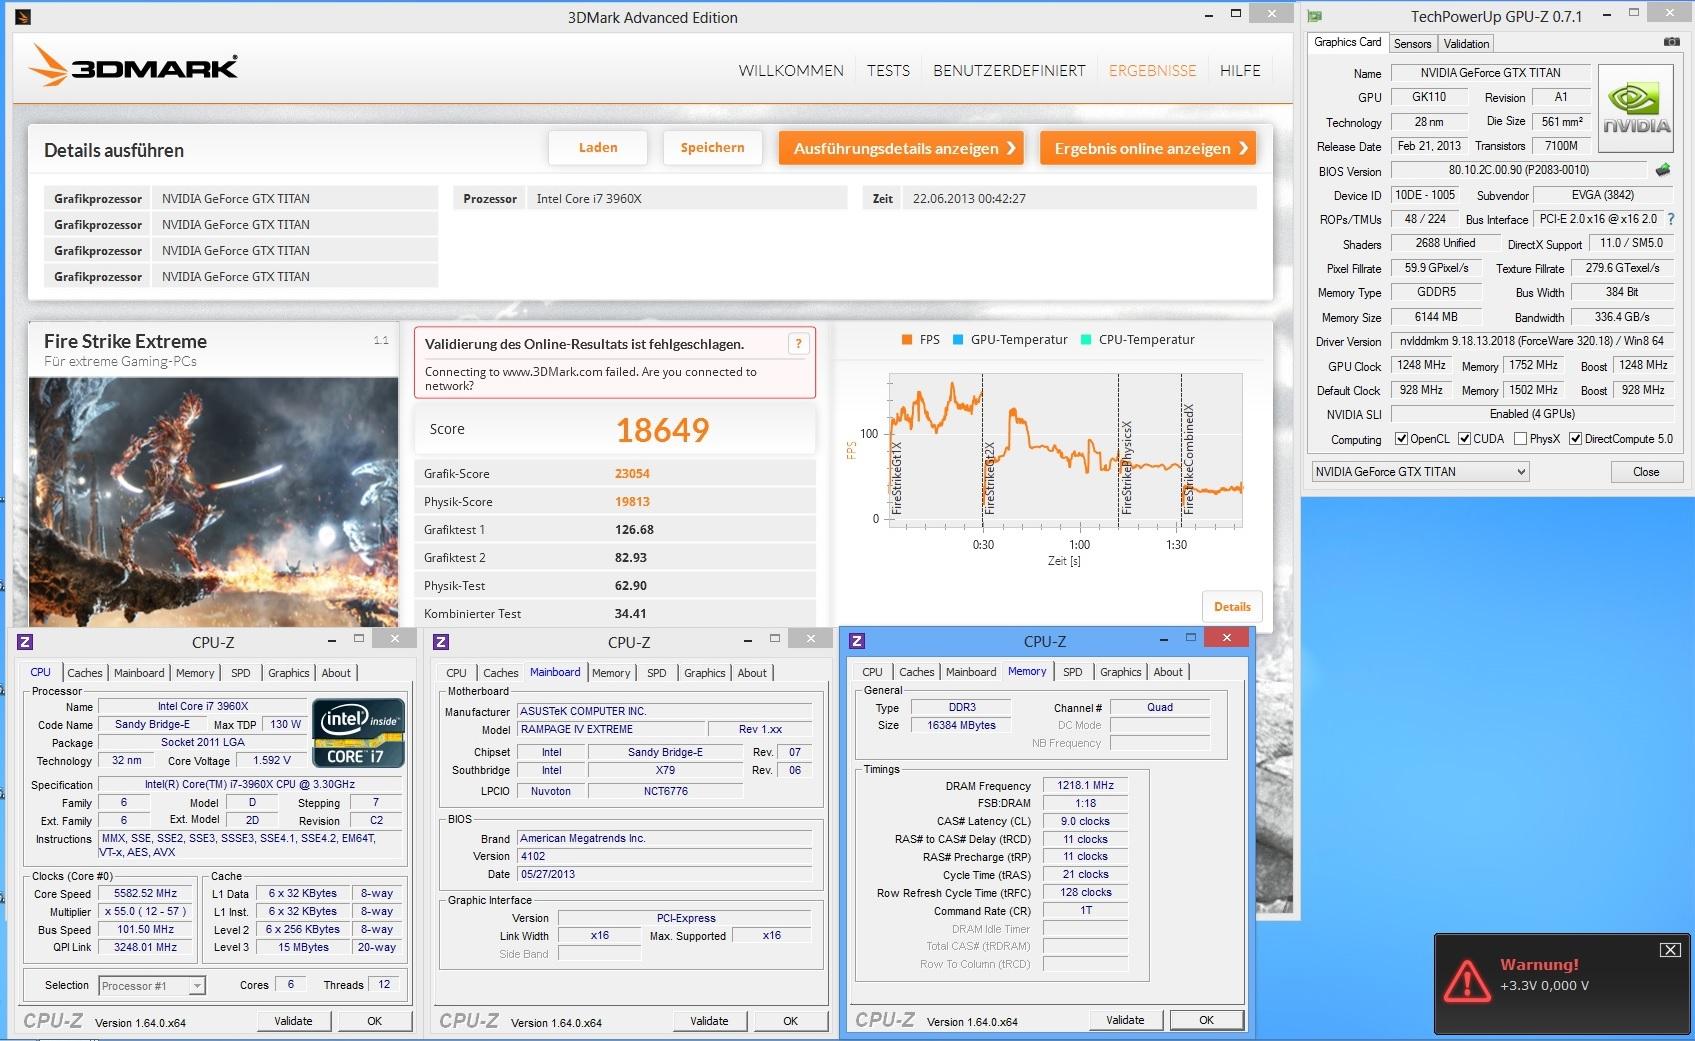Open HILFE in 3DMark navigation

tap(1240, 71)
